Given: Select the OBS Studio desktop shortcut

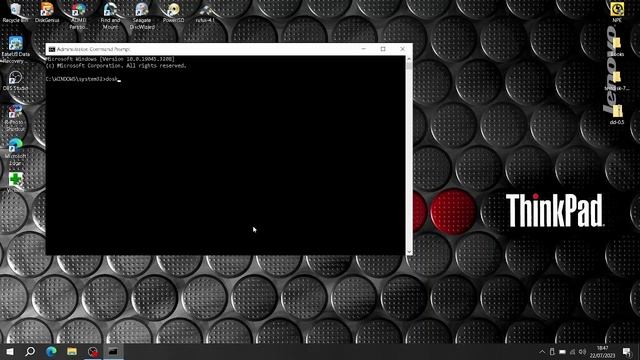Looking at the screenshot, I should click(x=15, y=80).
